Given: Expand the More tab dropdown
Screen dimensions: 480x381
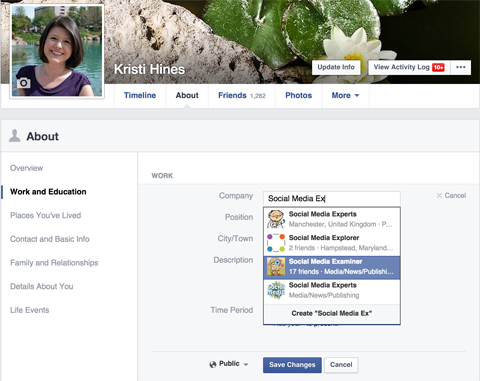Looking at the screenshot, I should 345,96.
